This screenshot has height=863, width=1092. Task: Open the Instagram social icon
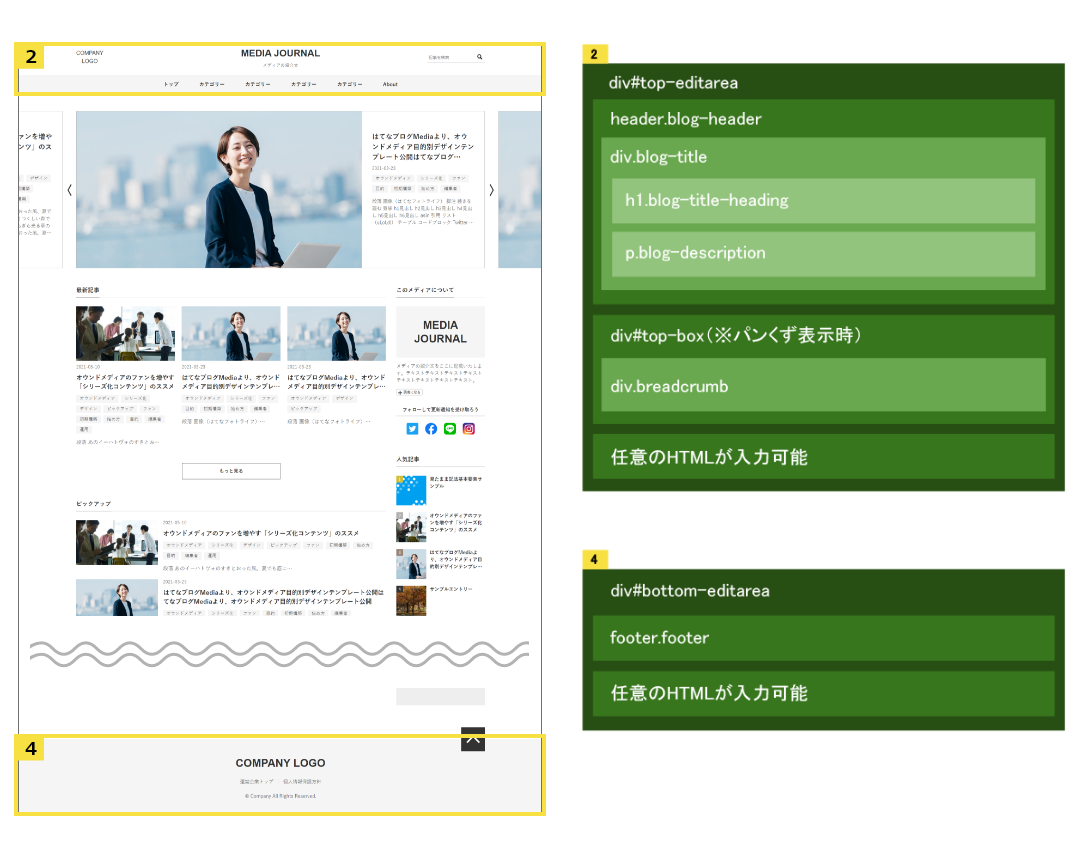[x=468, y=428]
